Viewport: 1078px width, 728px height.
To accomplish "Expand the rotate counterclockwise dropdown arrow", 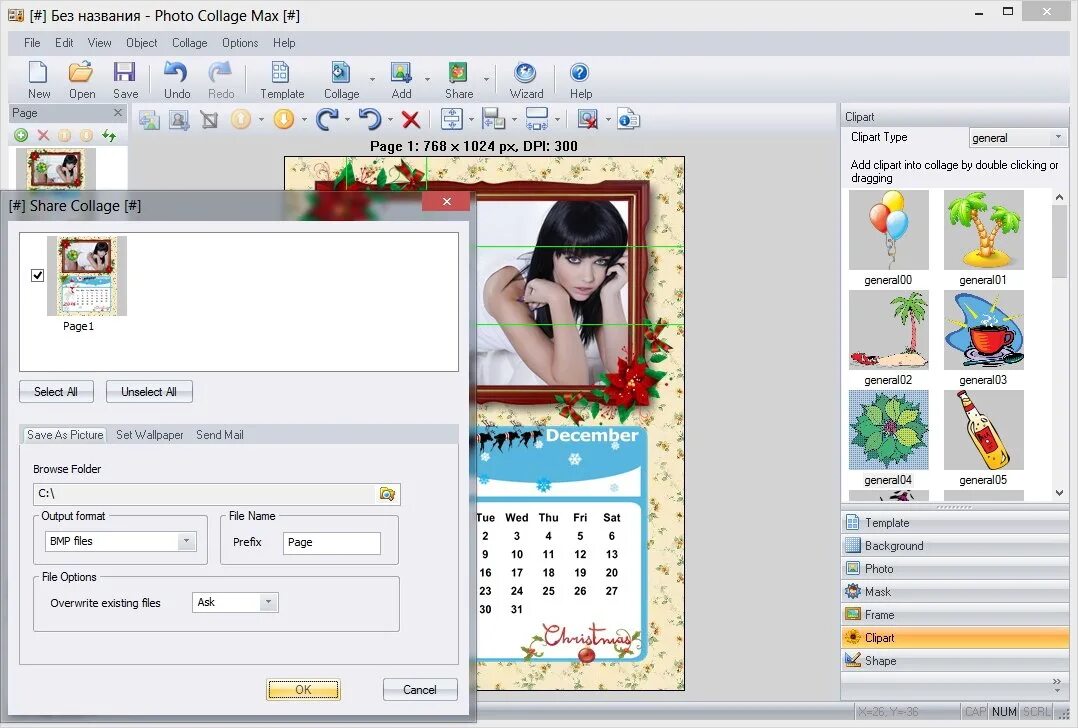I will click(x=390, y=120).
